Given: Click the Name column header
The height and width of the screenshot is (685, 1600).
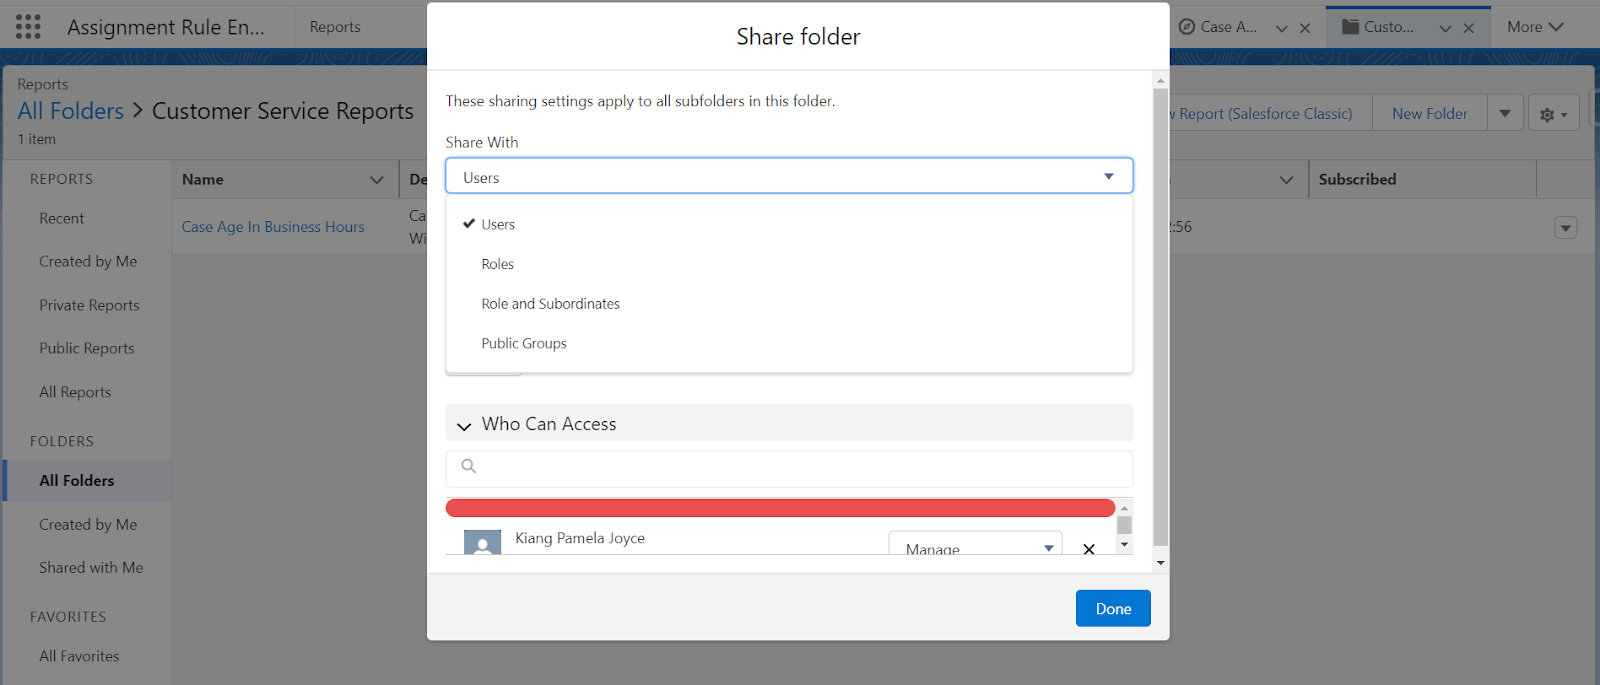Looking at the screenshot, I should click(x=203, y=180).
